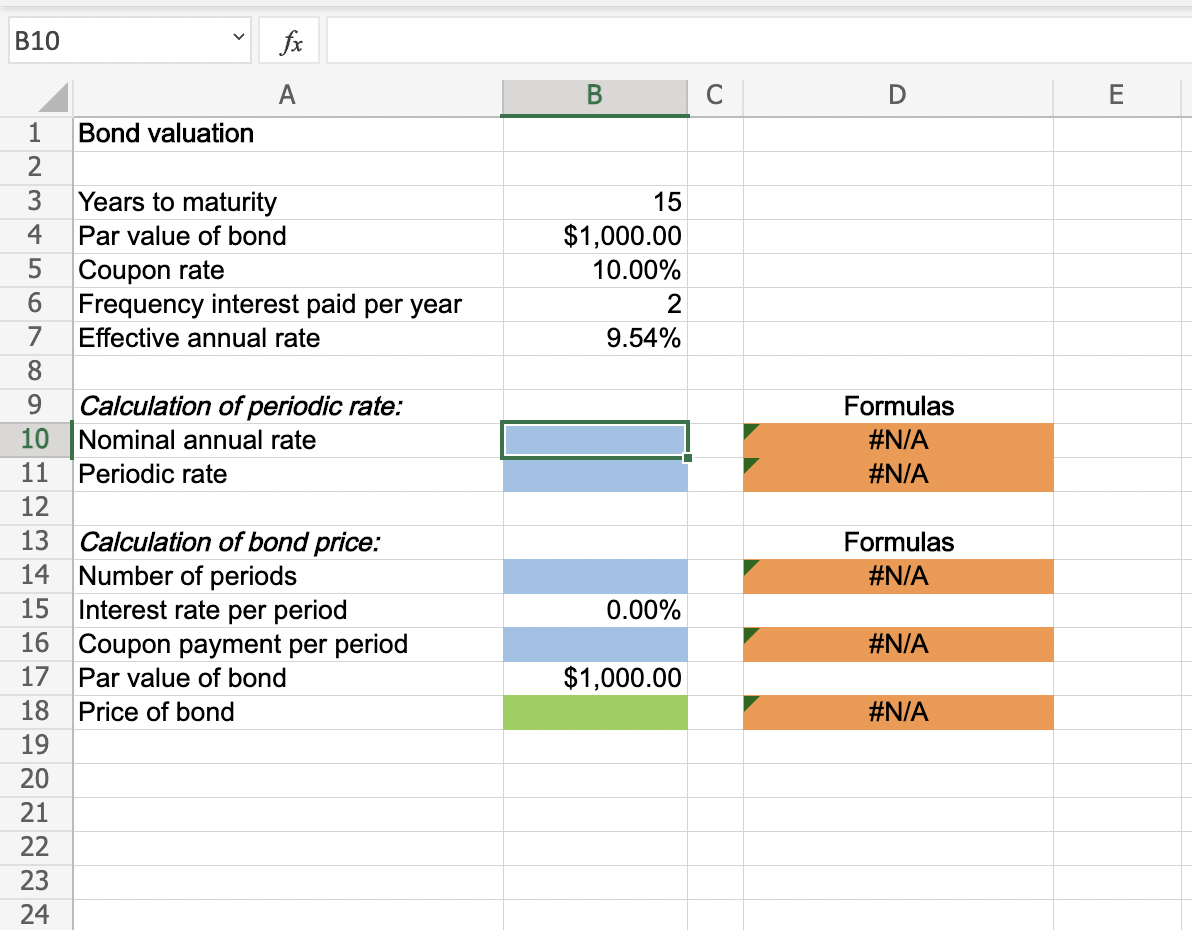Click the #N/A cell beside Periodic rate
1192x930 pixels.
tap(897, 474)
